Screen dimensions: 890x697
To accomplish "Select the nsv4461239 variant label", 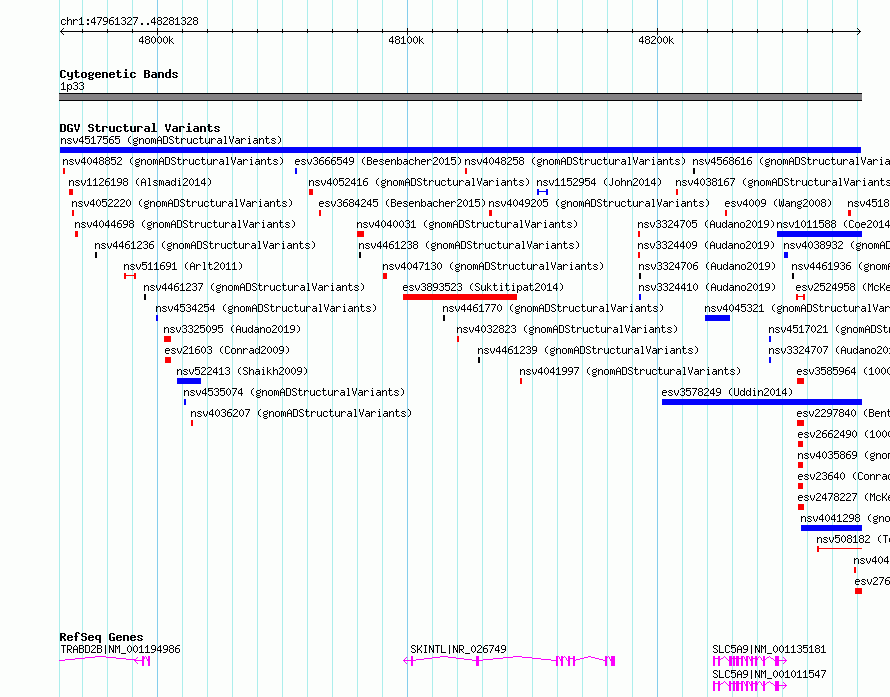I will pos(588,350).
